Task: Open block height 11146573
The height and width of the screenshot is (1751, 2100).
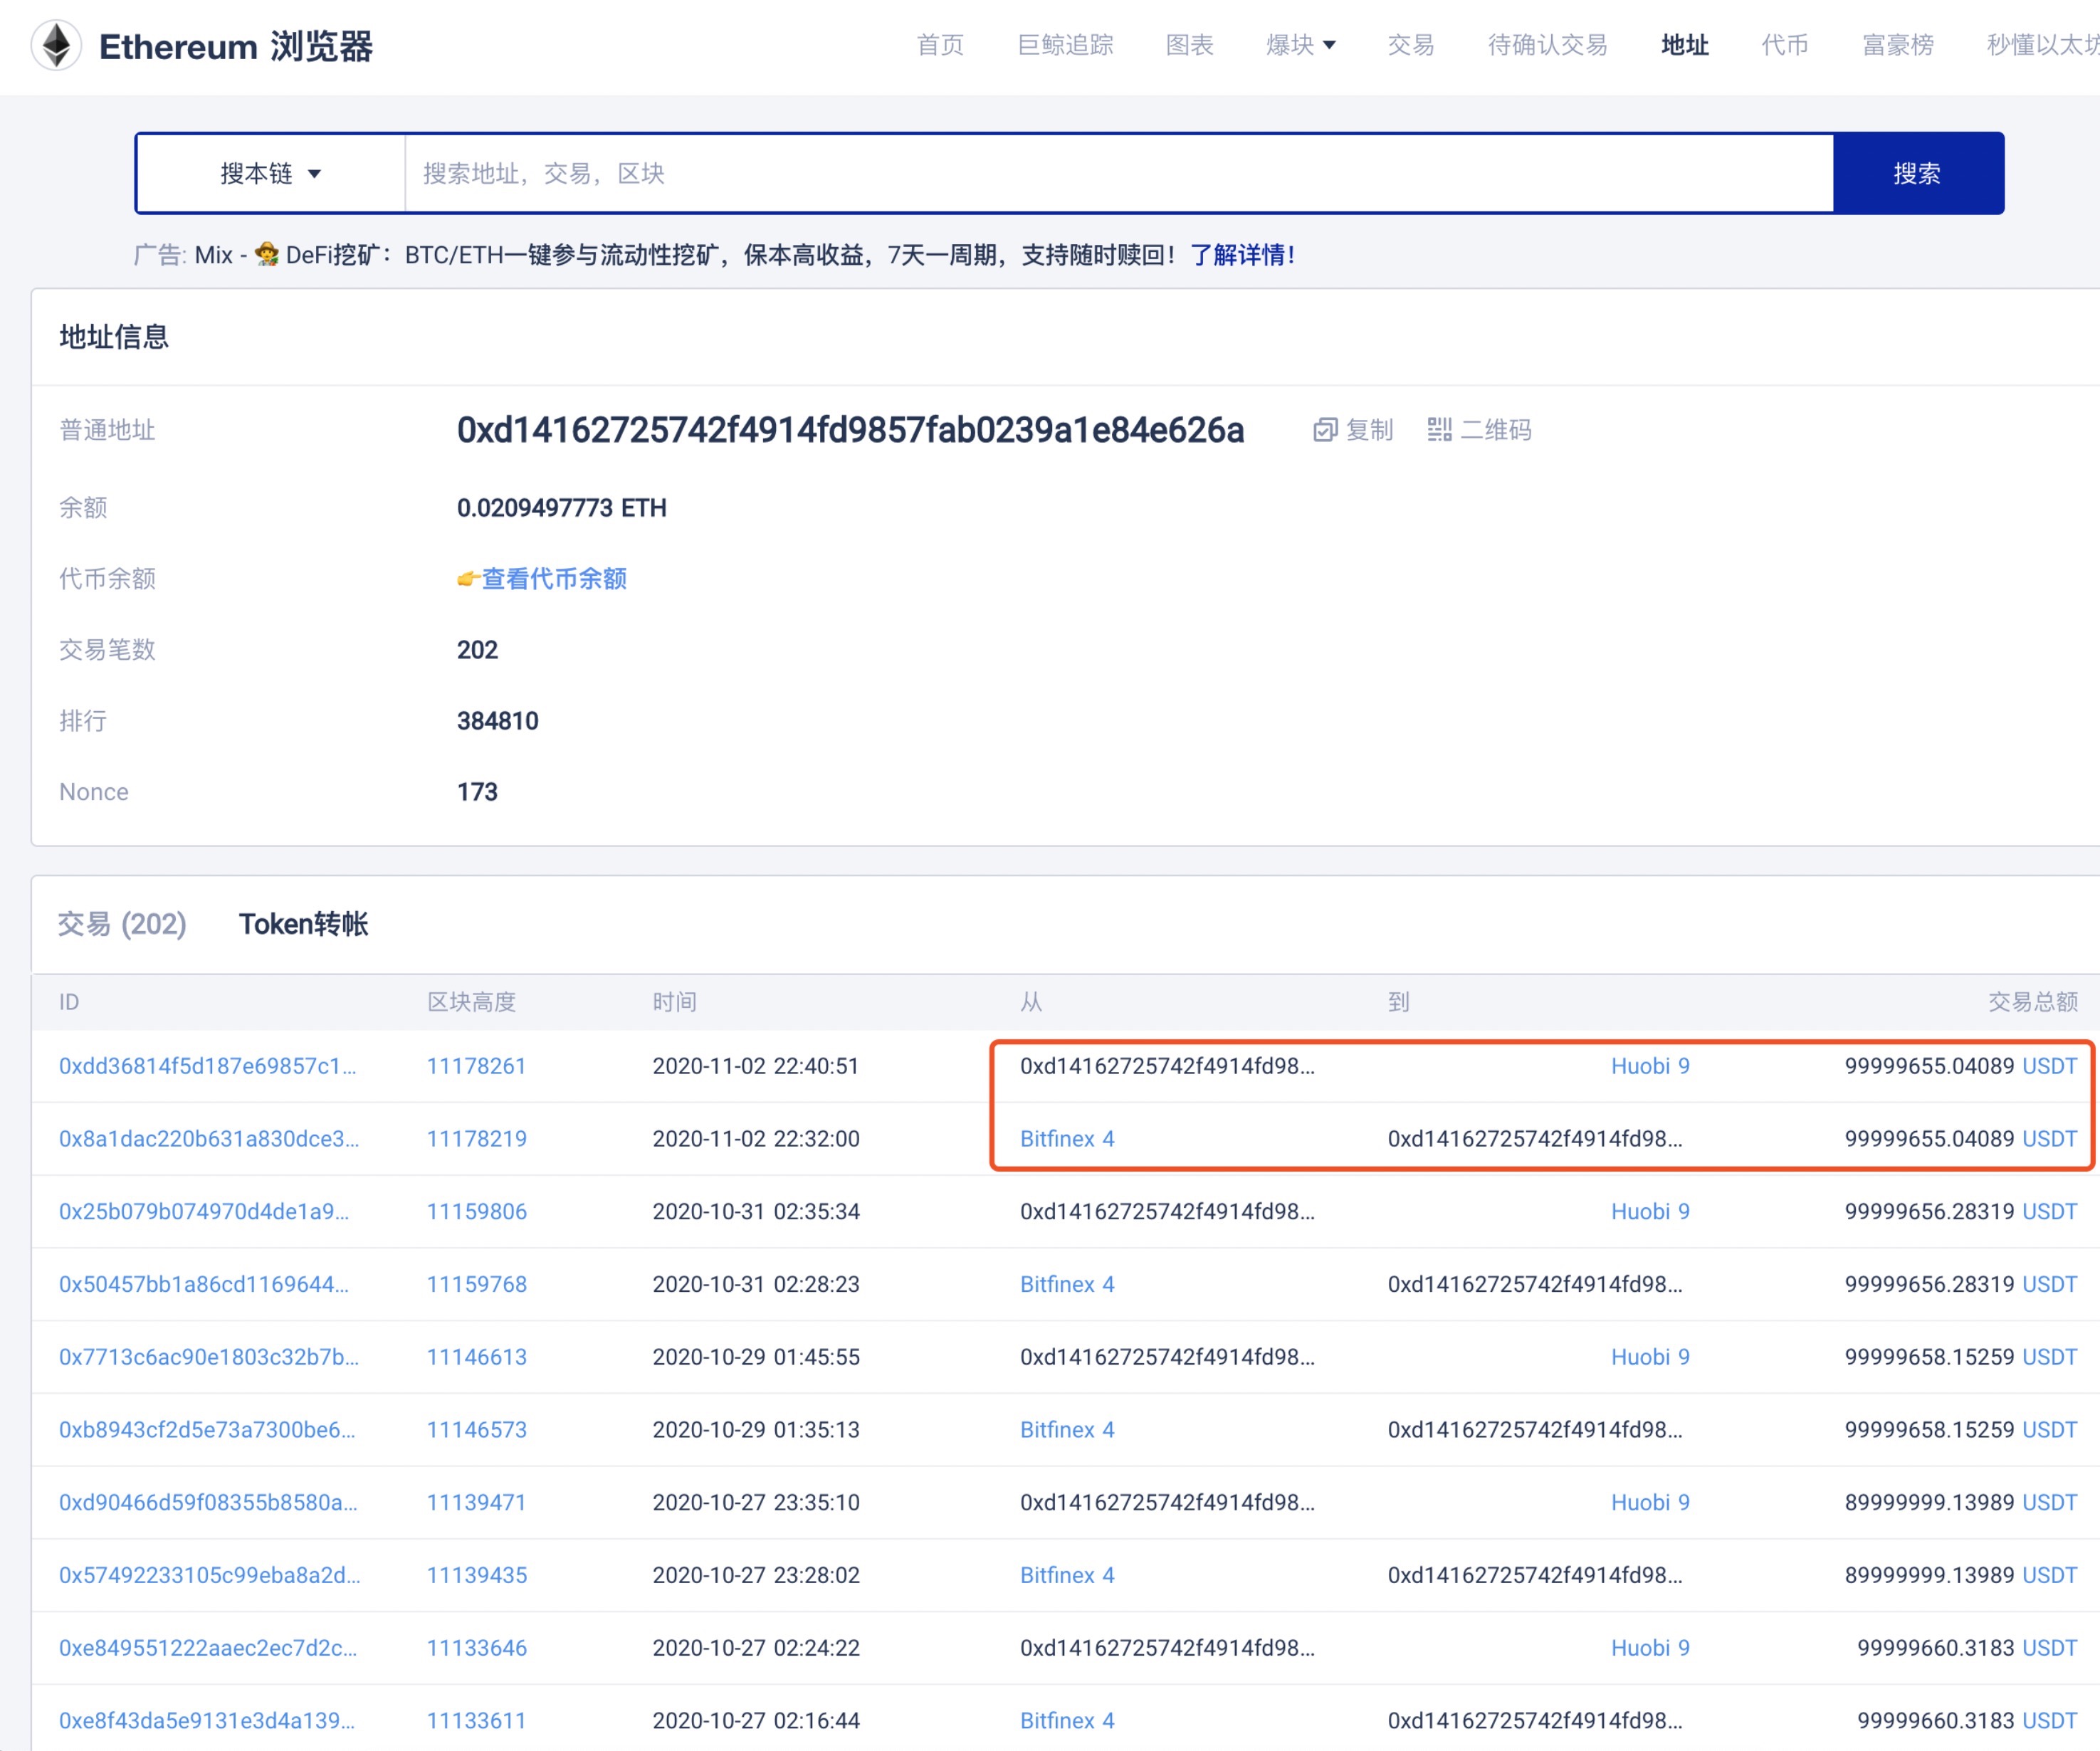Action: point(476,1430)
